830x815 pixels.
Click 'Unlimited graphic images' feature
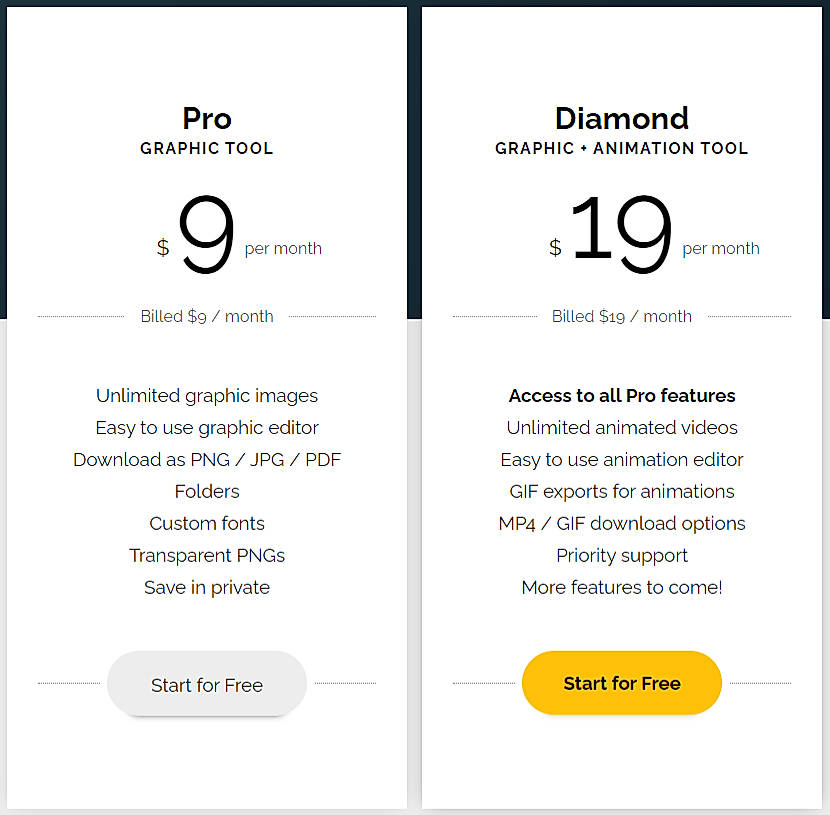pyautogui.click(x=206, y=395)
